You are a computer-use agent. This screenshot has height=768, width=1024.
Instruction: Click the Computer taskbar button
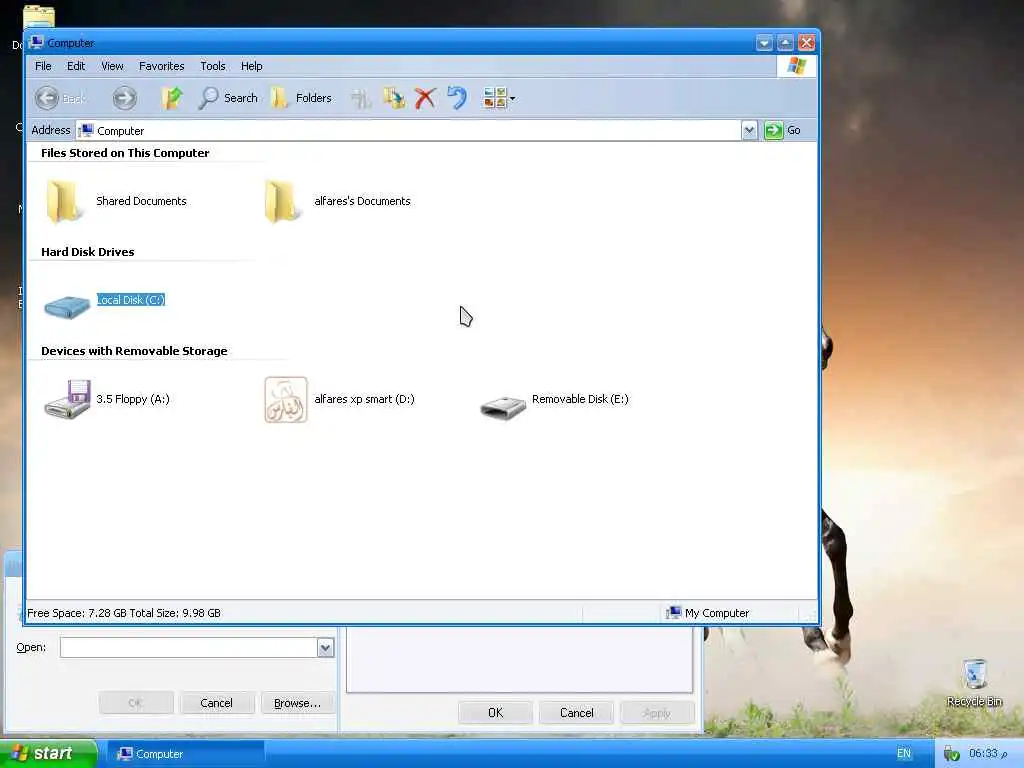185,754
